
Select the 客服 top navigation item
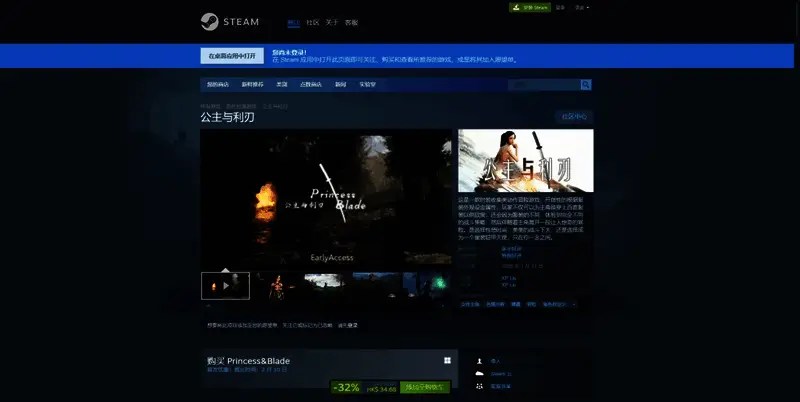351,22
